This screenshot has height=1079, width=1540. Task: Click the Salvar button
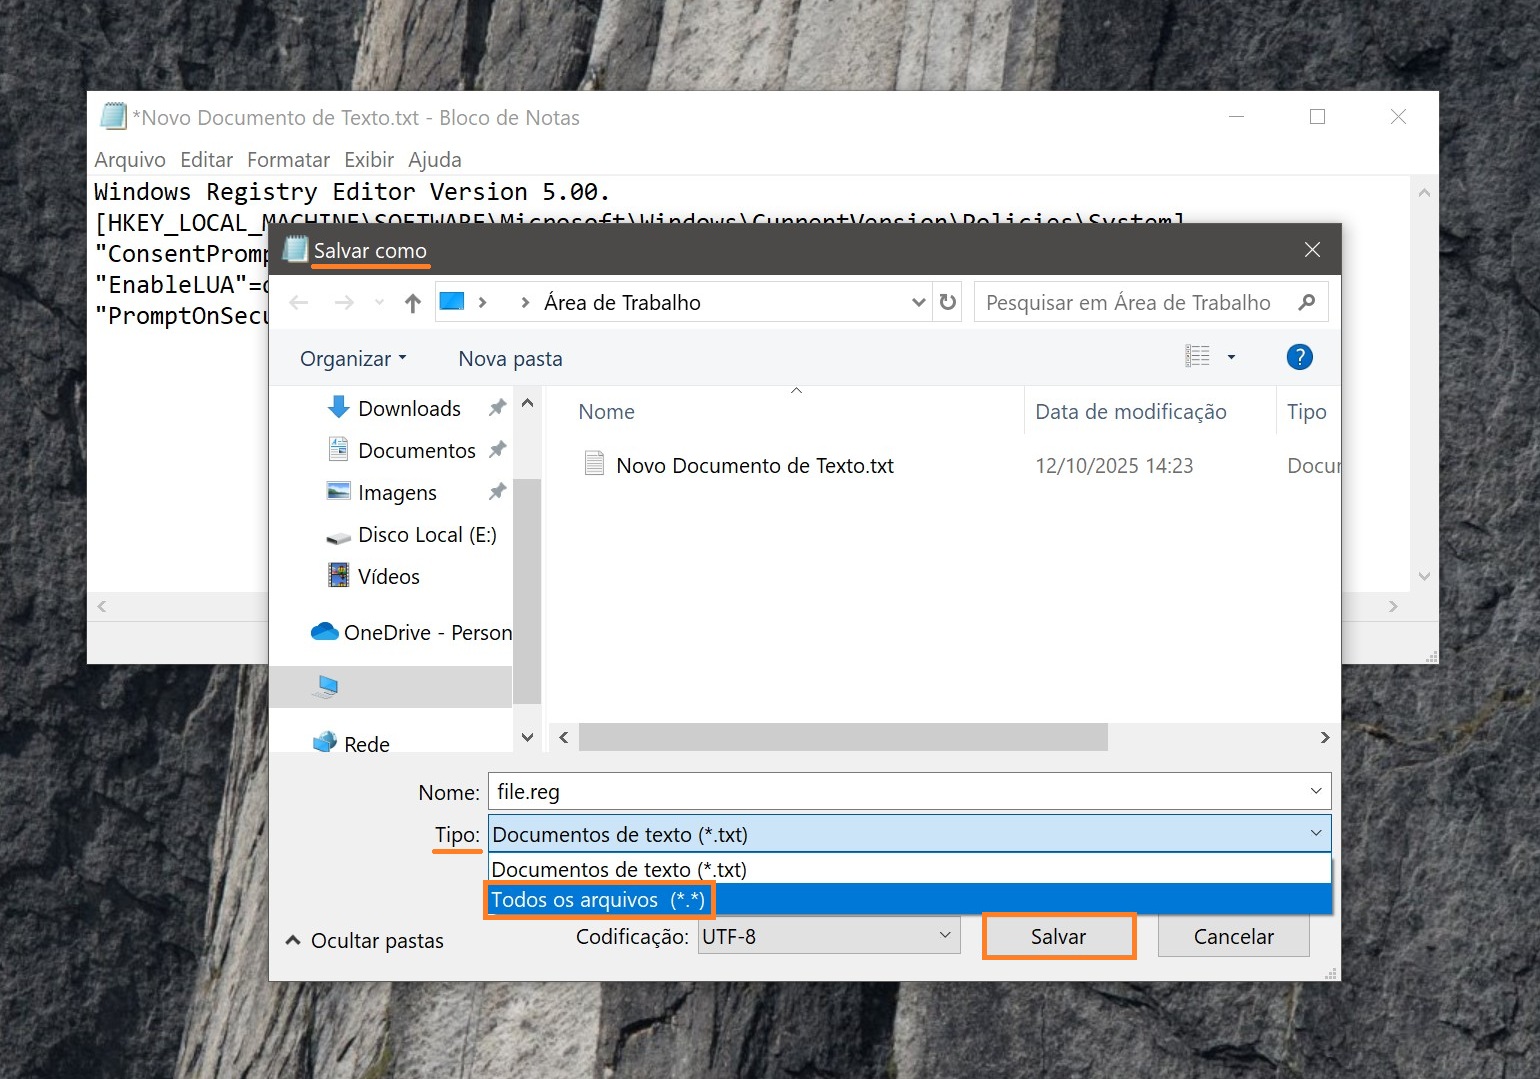pyautogui.click(x=1058, y=937)
